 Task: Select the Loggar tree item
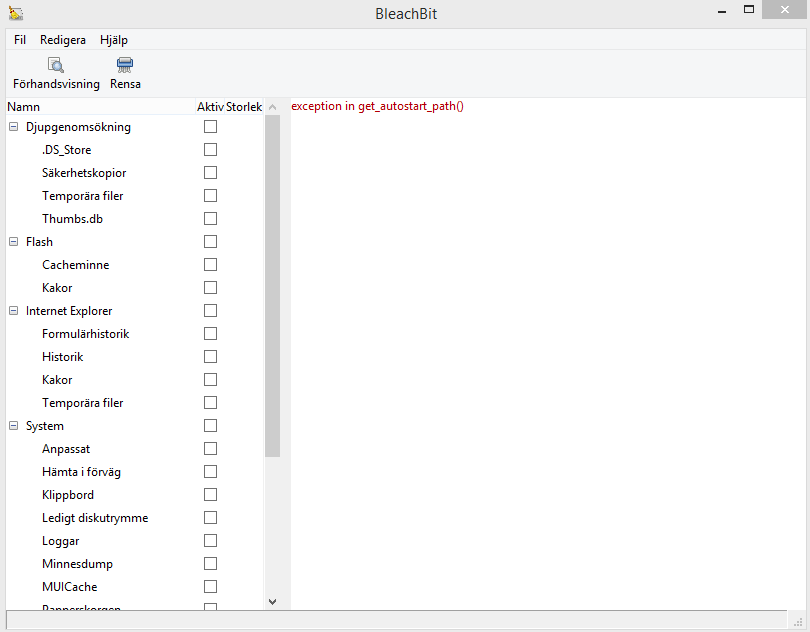(x=60, y=541)
